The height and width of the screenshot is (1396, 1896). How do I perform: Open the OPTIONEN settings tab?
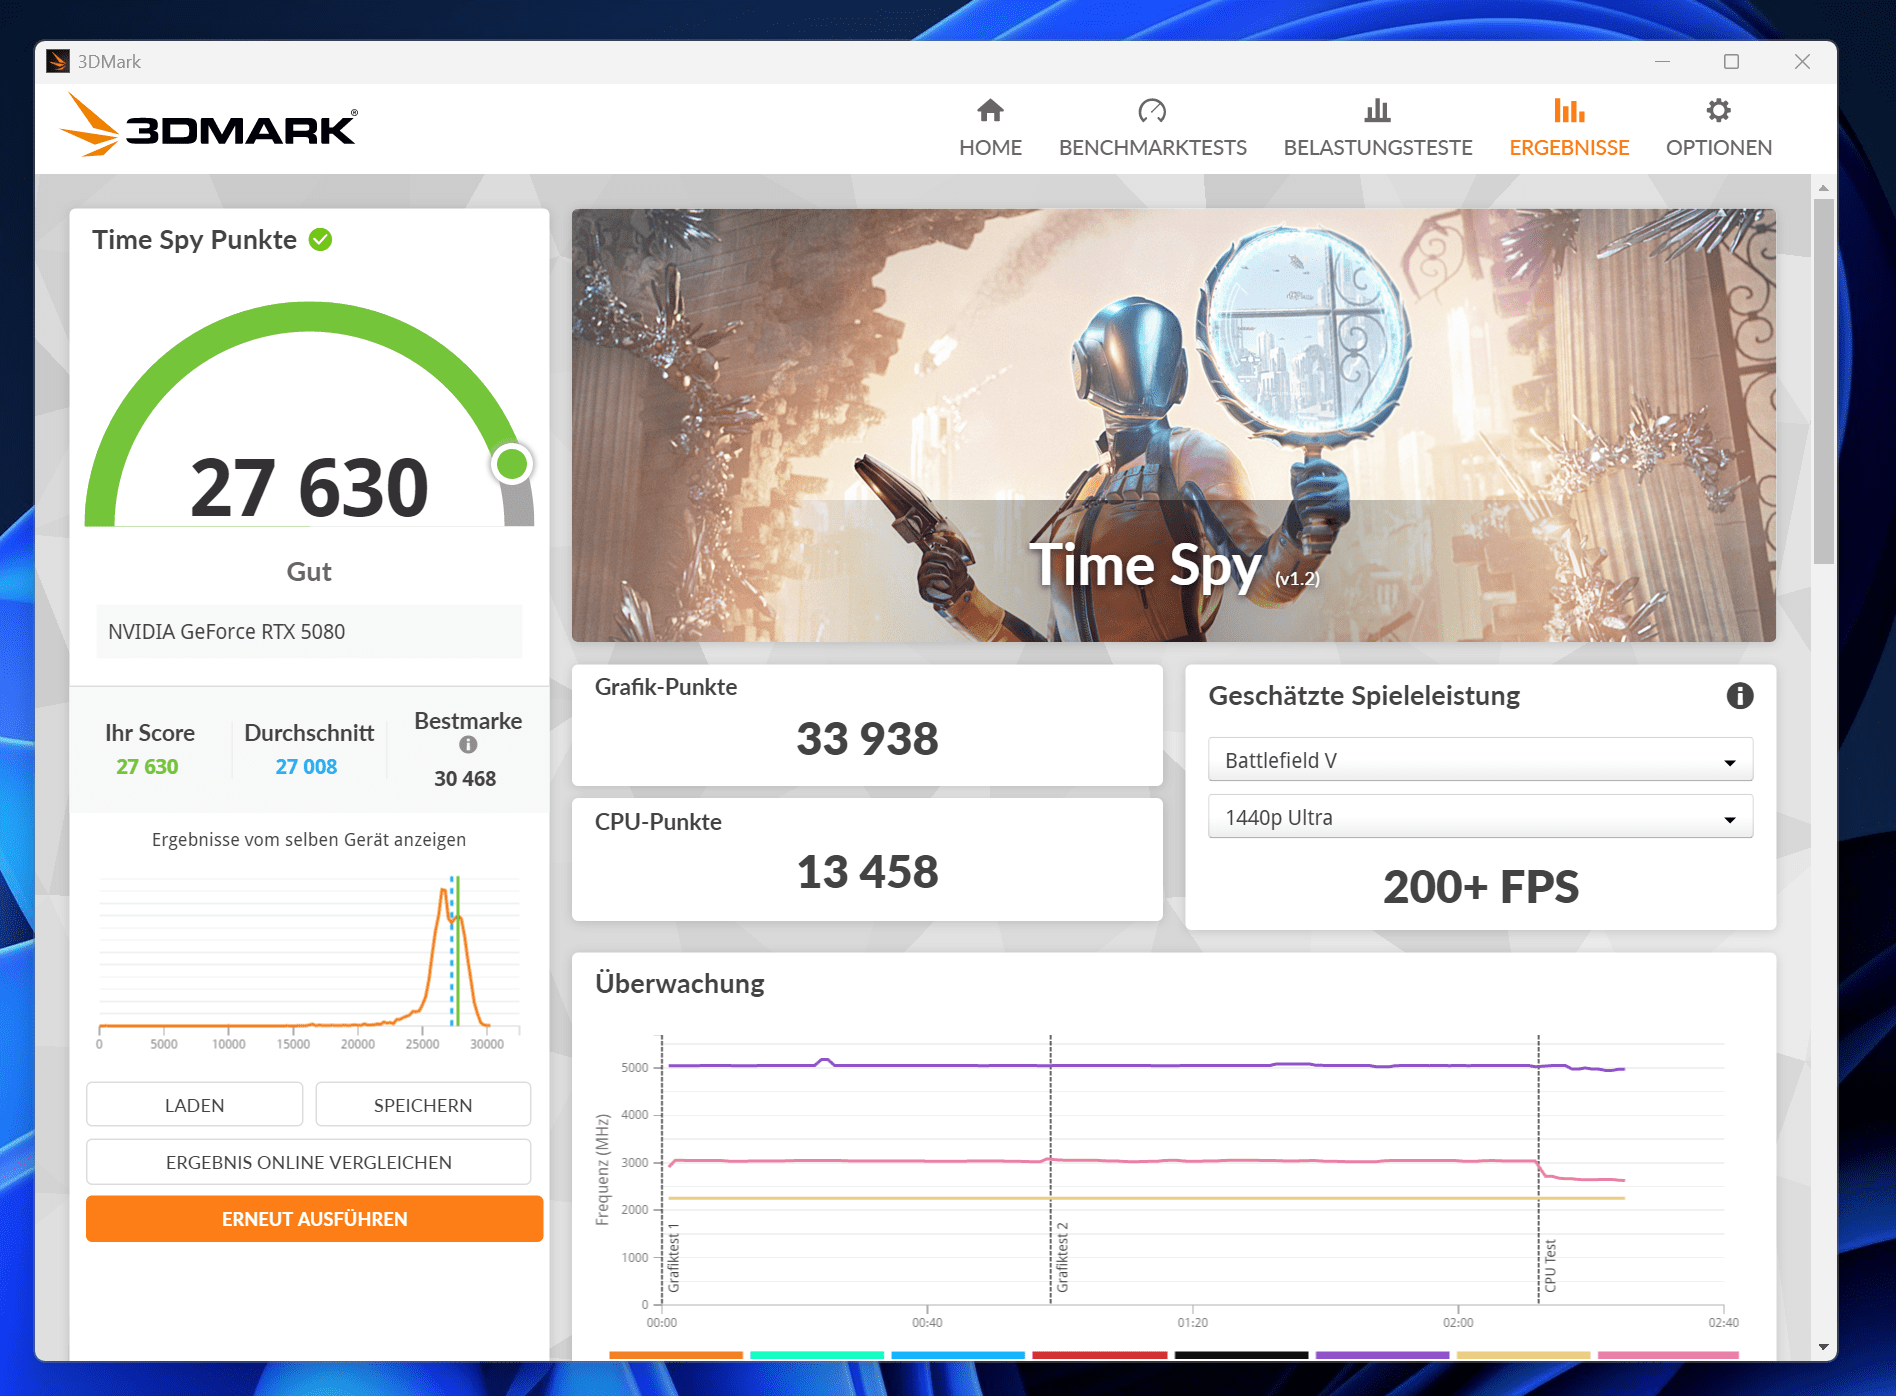[x=1718, y=129]
